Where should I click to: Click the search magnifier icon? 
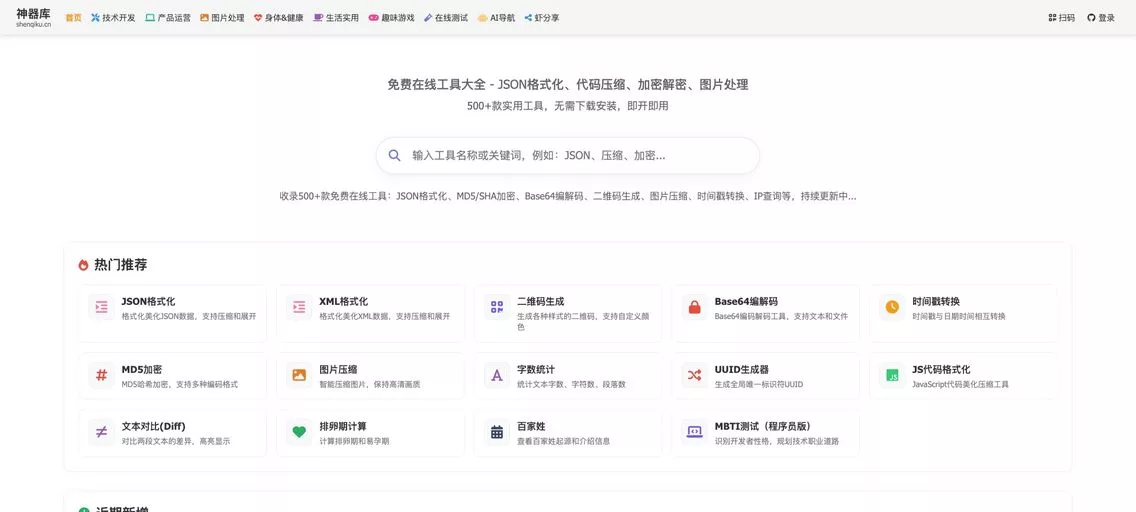click(x=395, y=155)
